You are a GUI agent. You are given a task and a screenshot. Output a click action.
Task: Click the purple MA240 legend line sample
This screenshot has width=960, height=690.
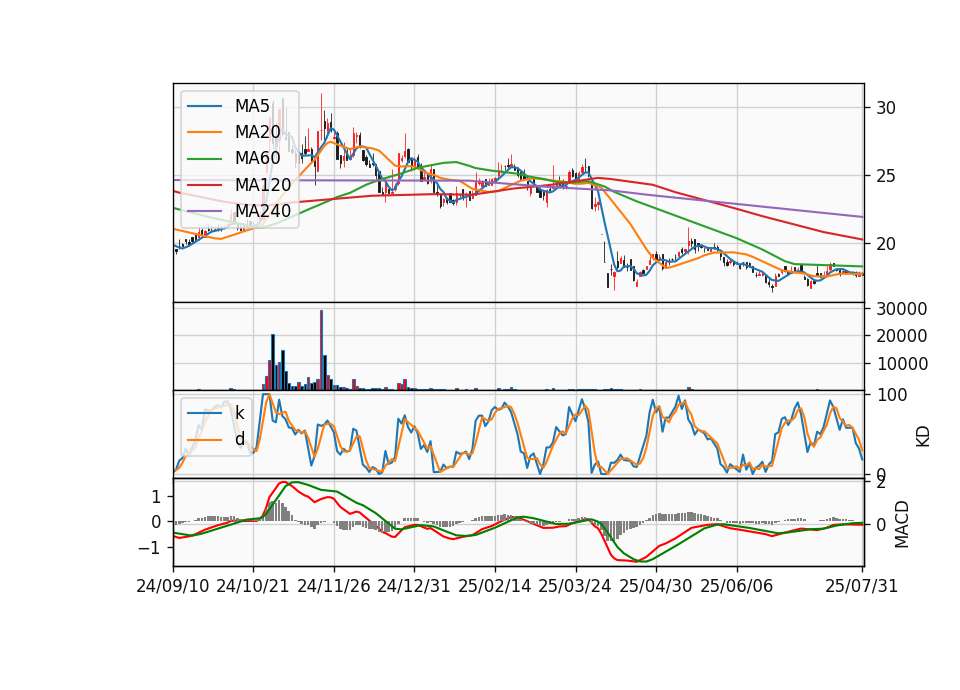click(204, 211)
